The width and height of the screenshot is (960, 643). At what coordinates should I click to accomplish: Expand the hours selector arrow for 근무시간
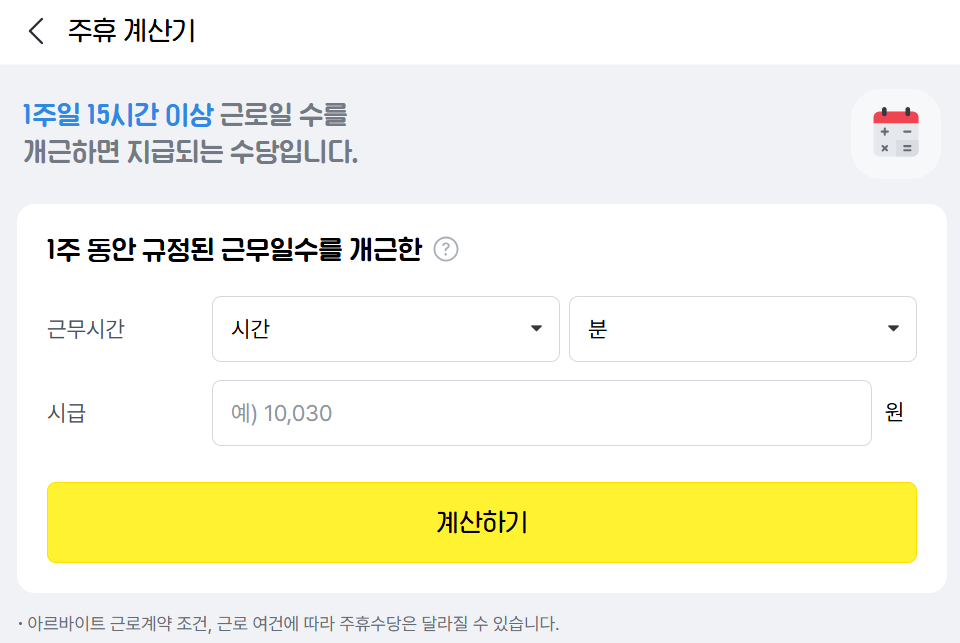(535, 328)
